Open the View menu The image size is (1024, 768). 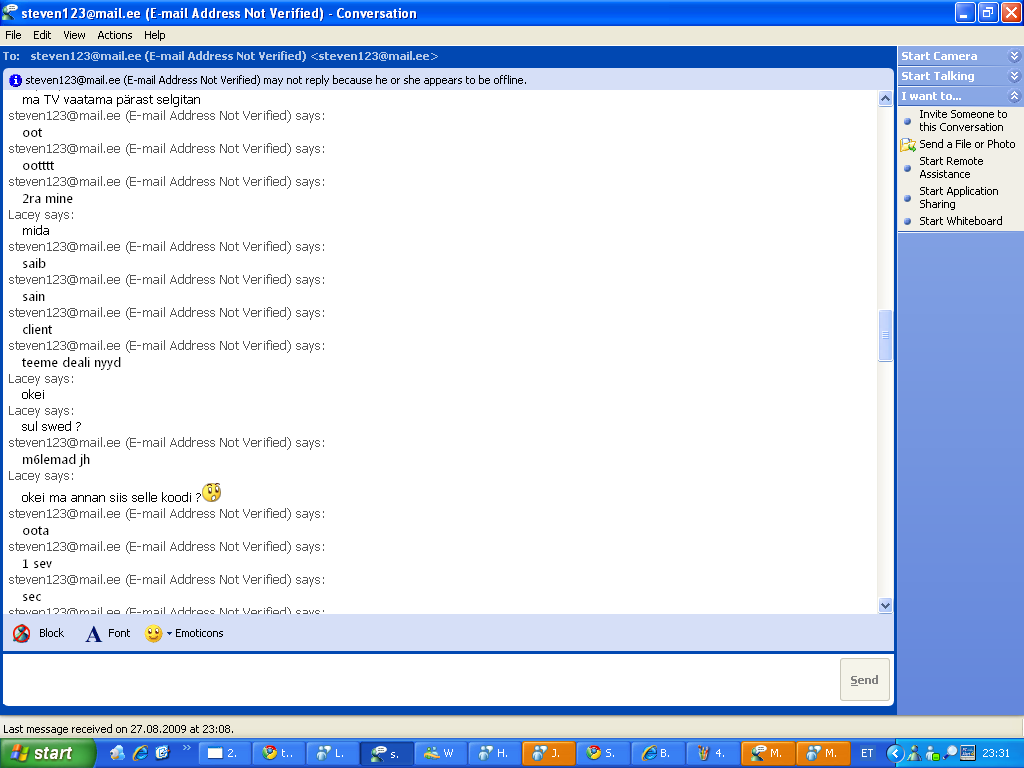click(74, 35)
